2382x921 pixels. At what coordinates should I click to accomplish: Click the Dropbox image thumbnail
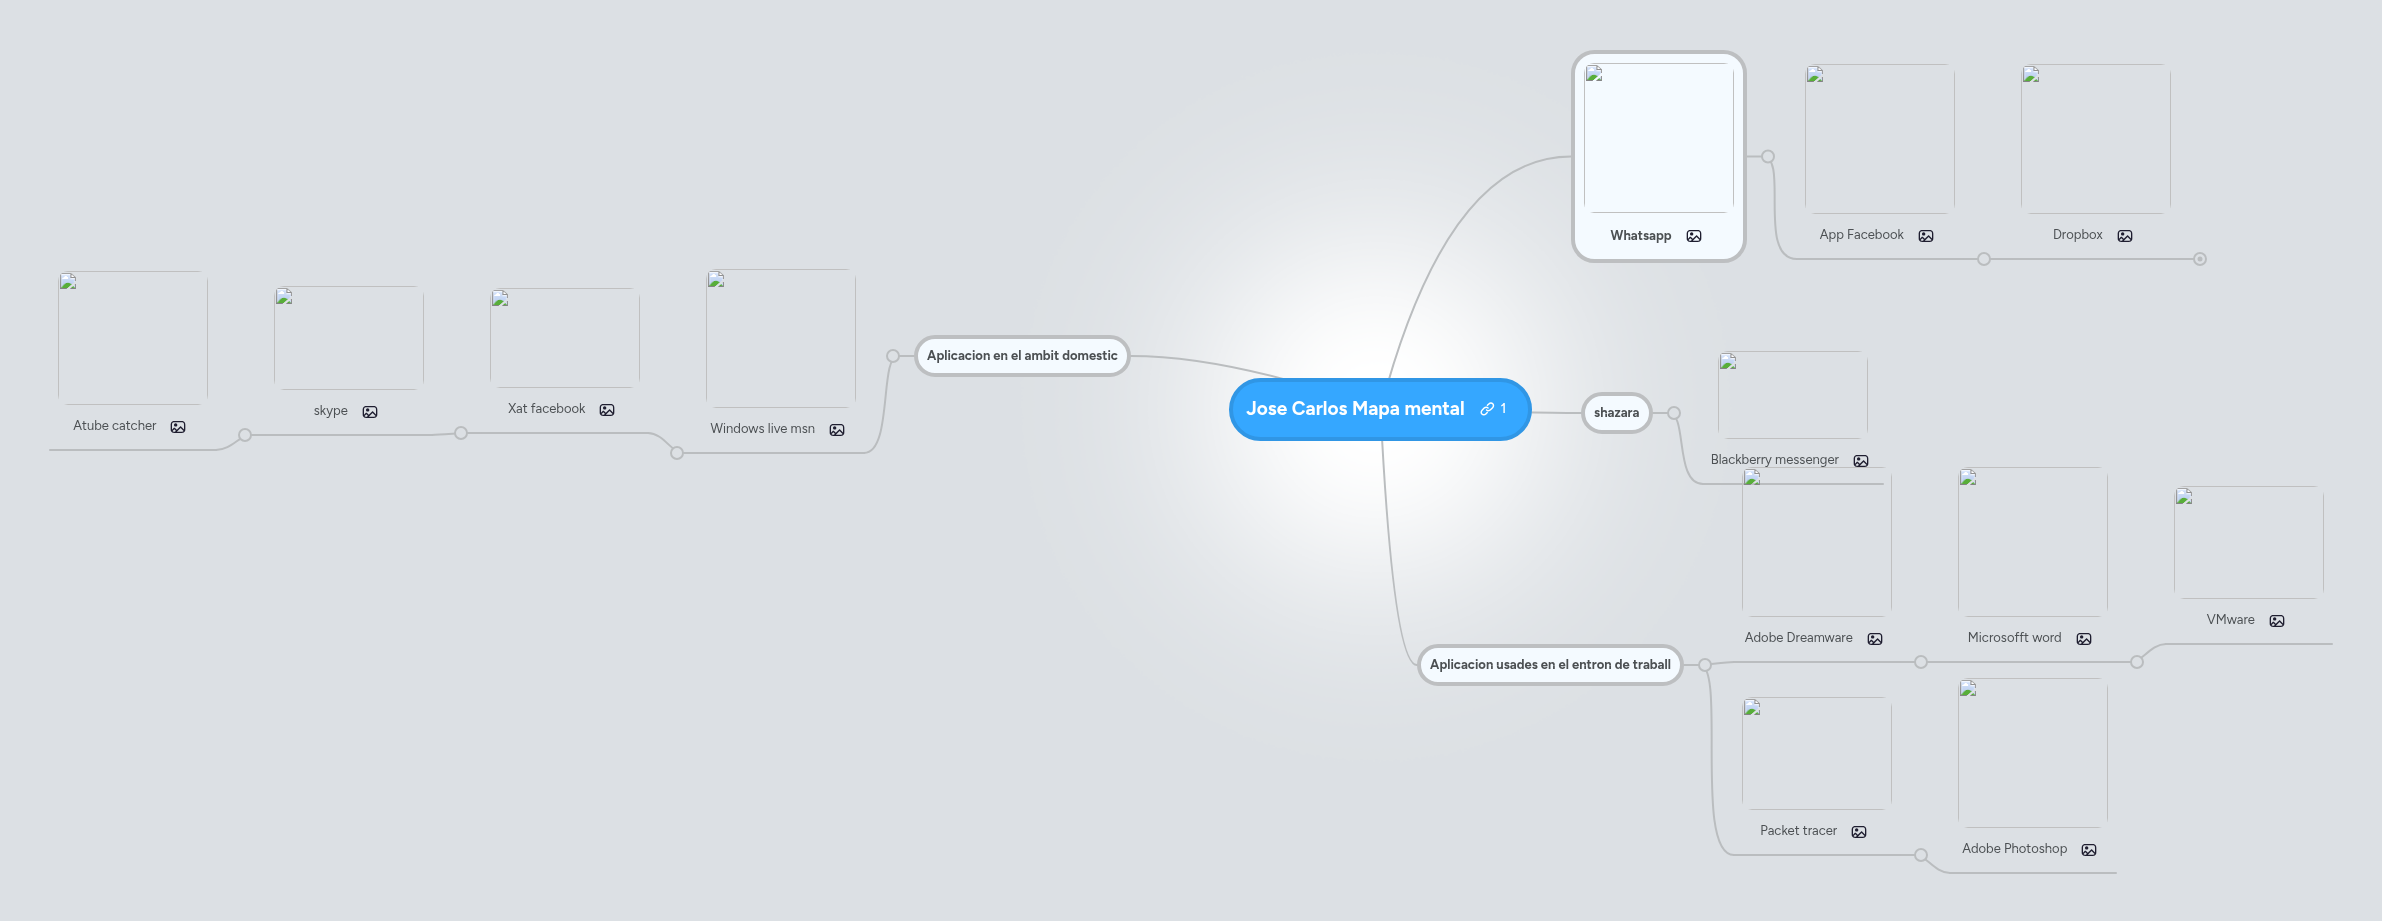point(2096,139)
